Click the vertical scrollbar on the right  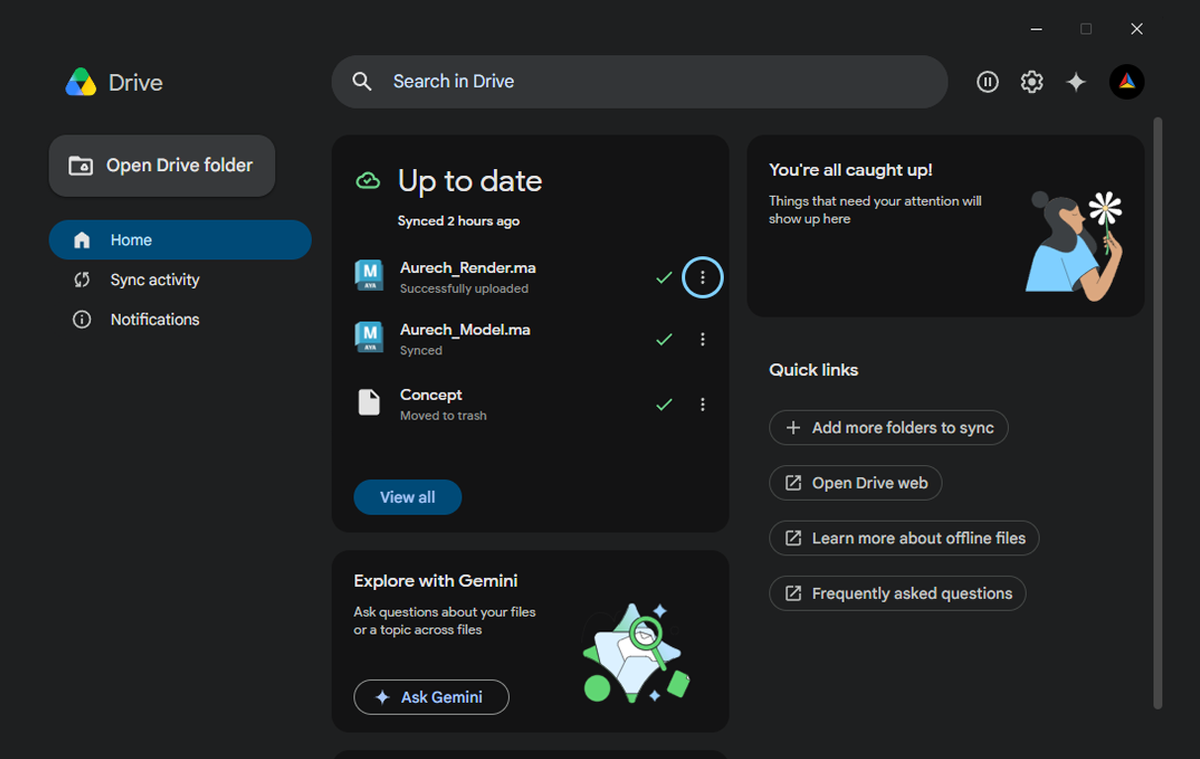click(1158, 413)
